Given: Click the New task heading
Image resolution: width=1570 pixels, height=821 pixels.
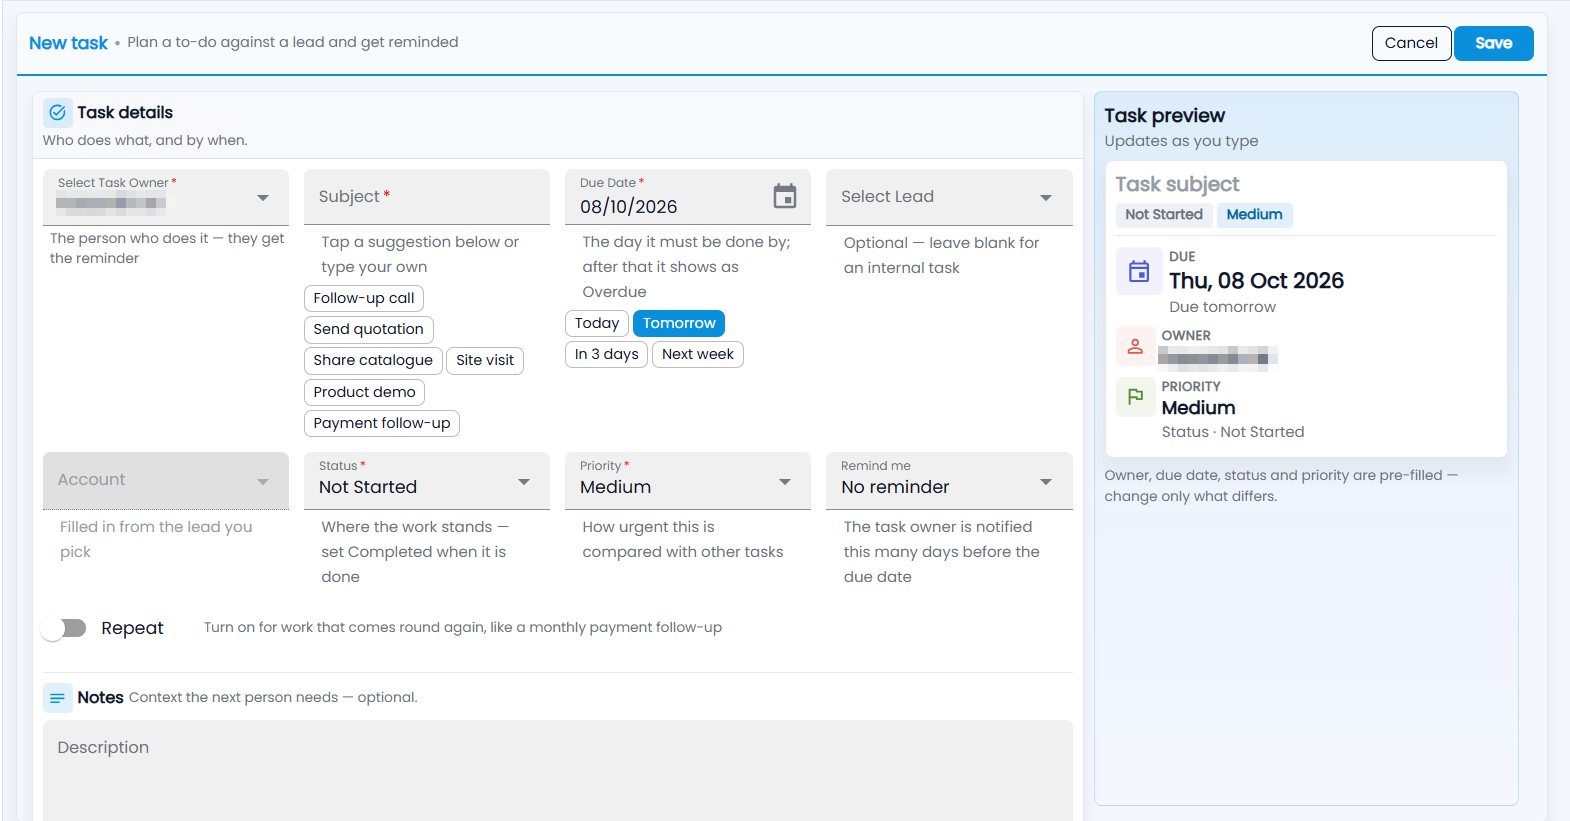Looking at the screenshot, I should 68,43.
